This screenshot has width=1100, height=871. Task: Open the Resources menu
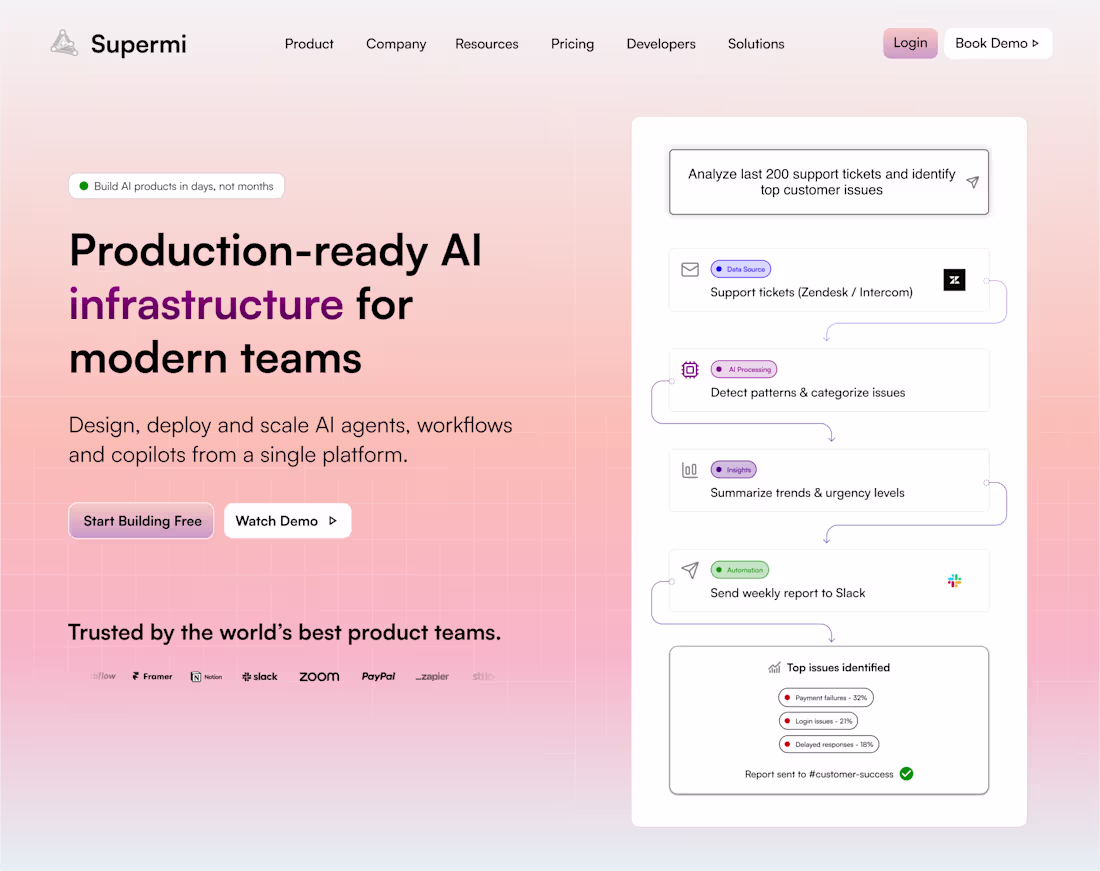click(x=487, y=43)
